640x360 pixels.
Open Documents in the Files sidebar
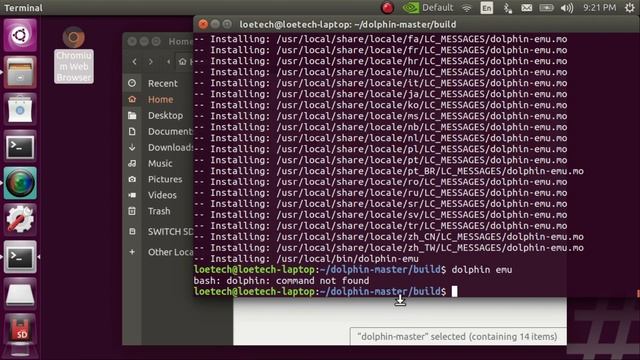(158, 131)
